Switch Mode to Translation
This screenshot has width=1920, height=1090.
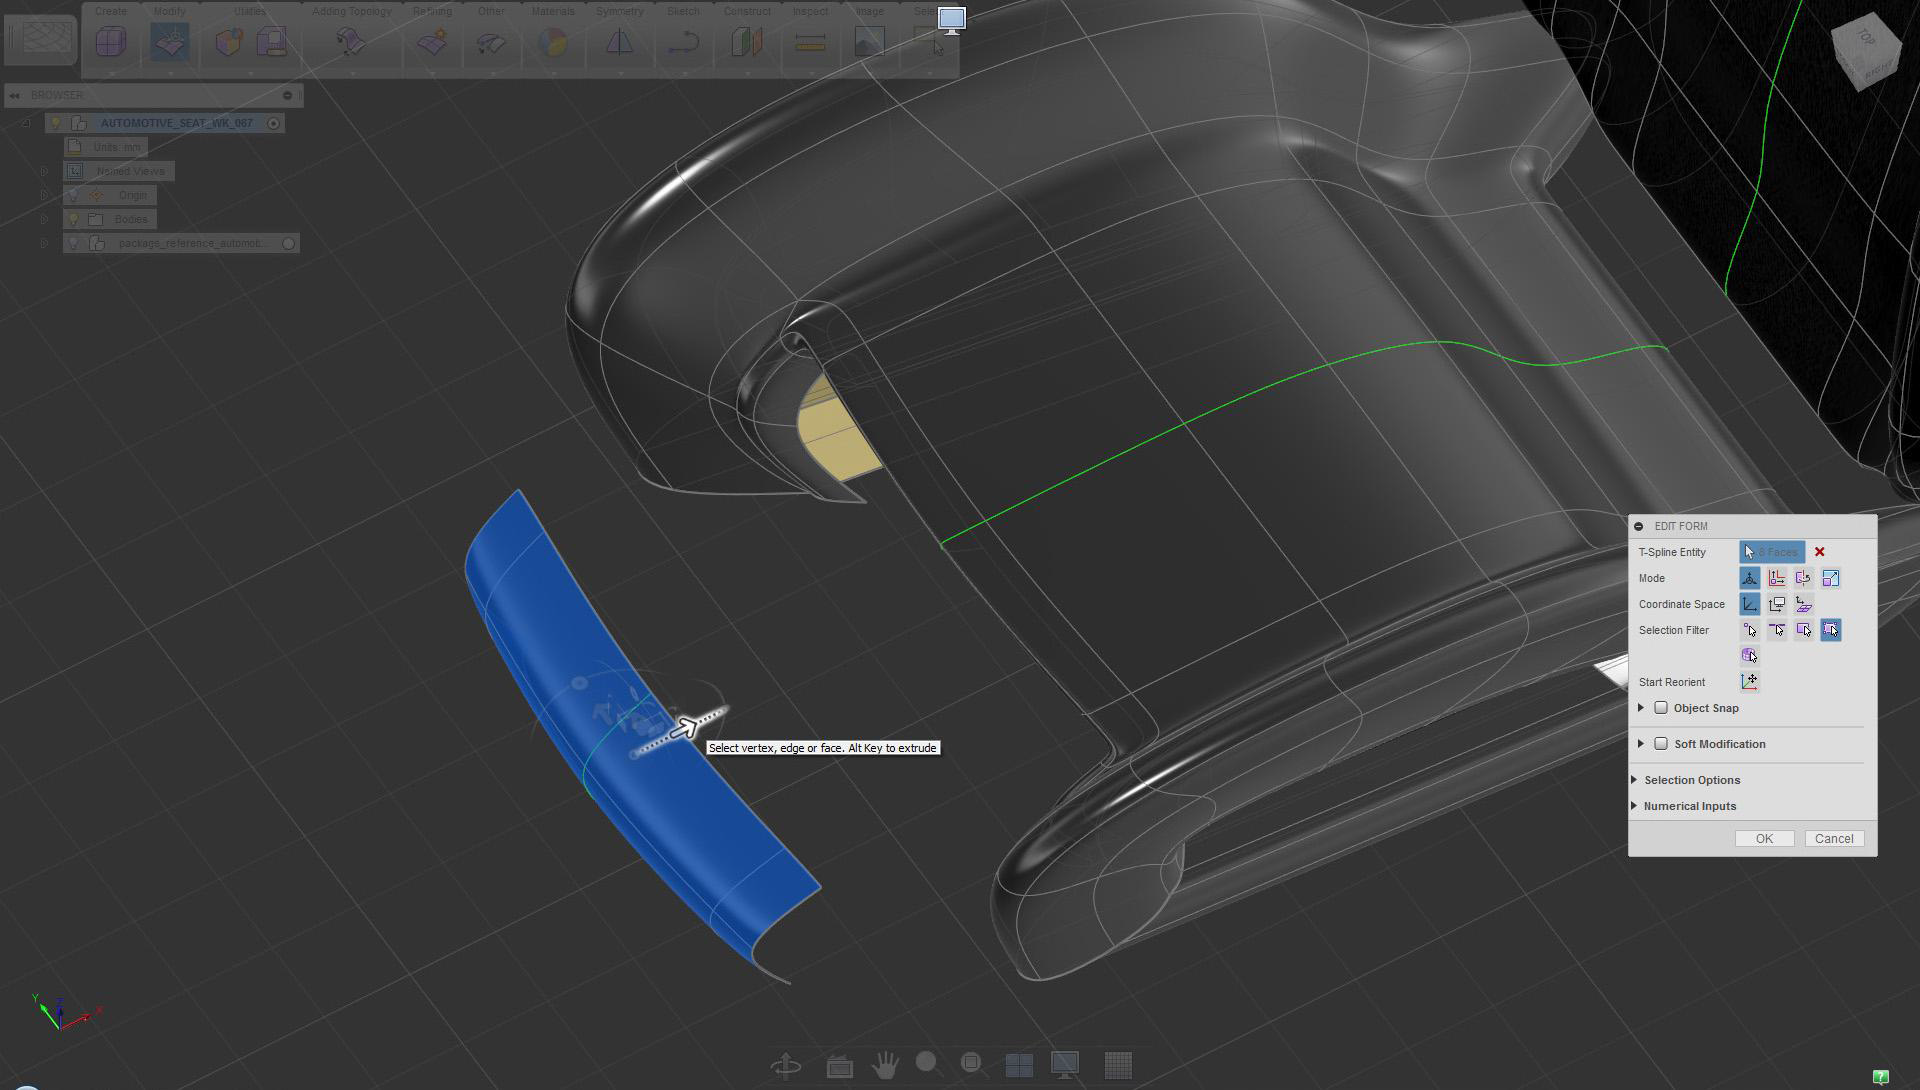coord(1776,578)
